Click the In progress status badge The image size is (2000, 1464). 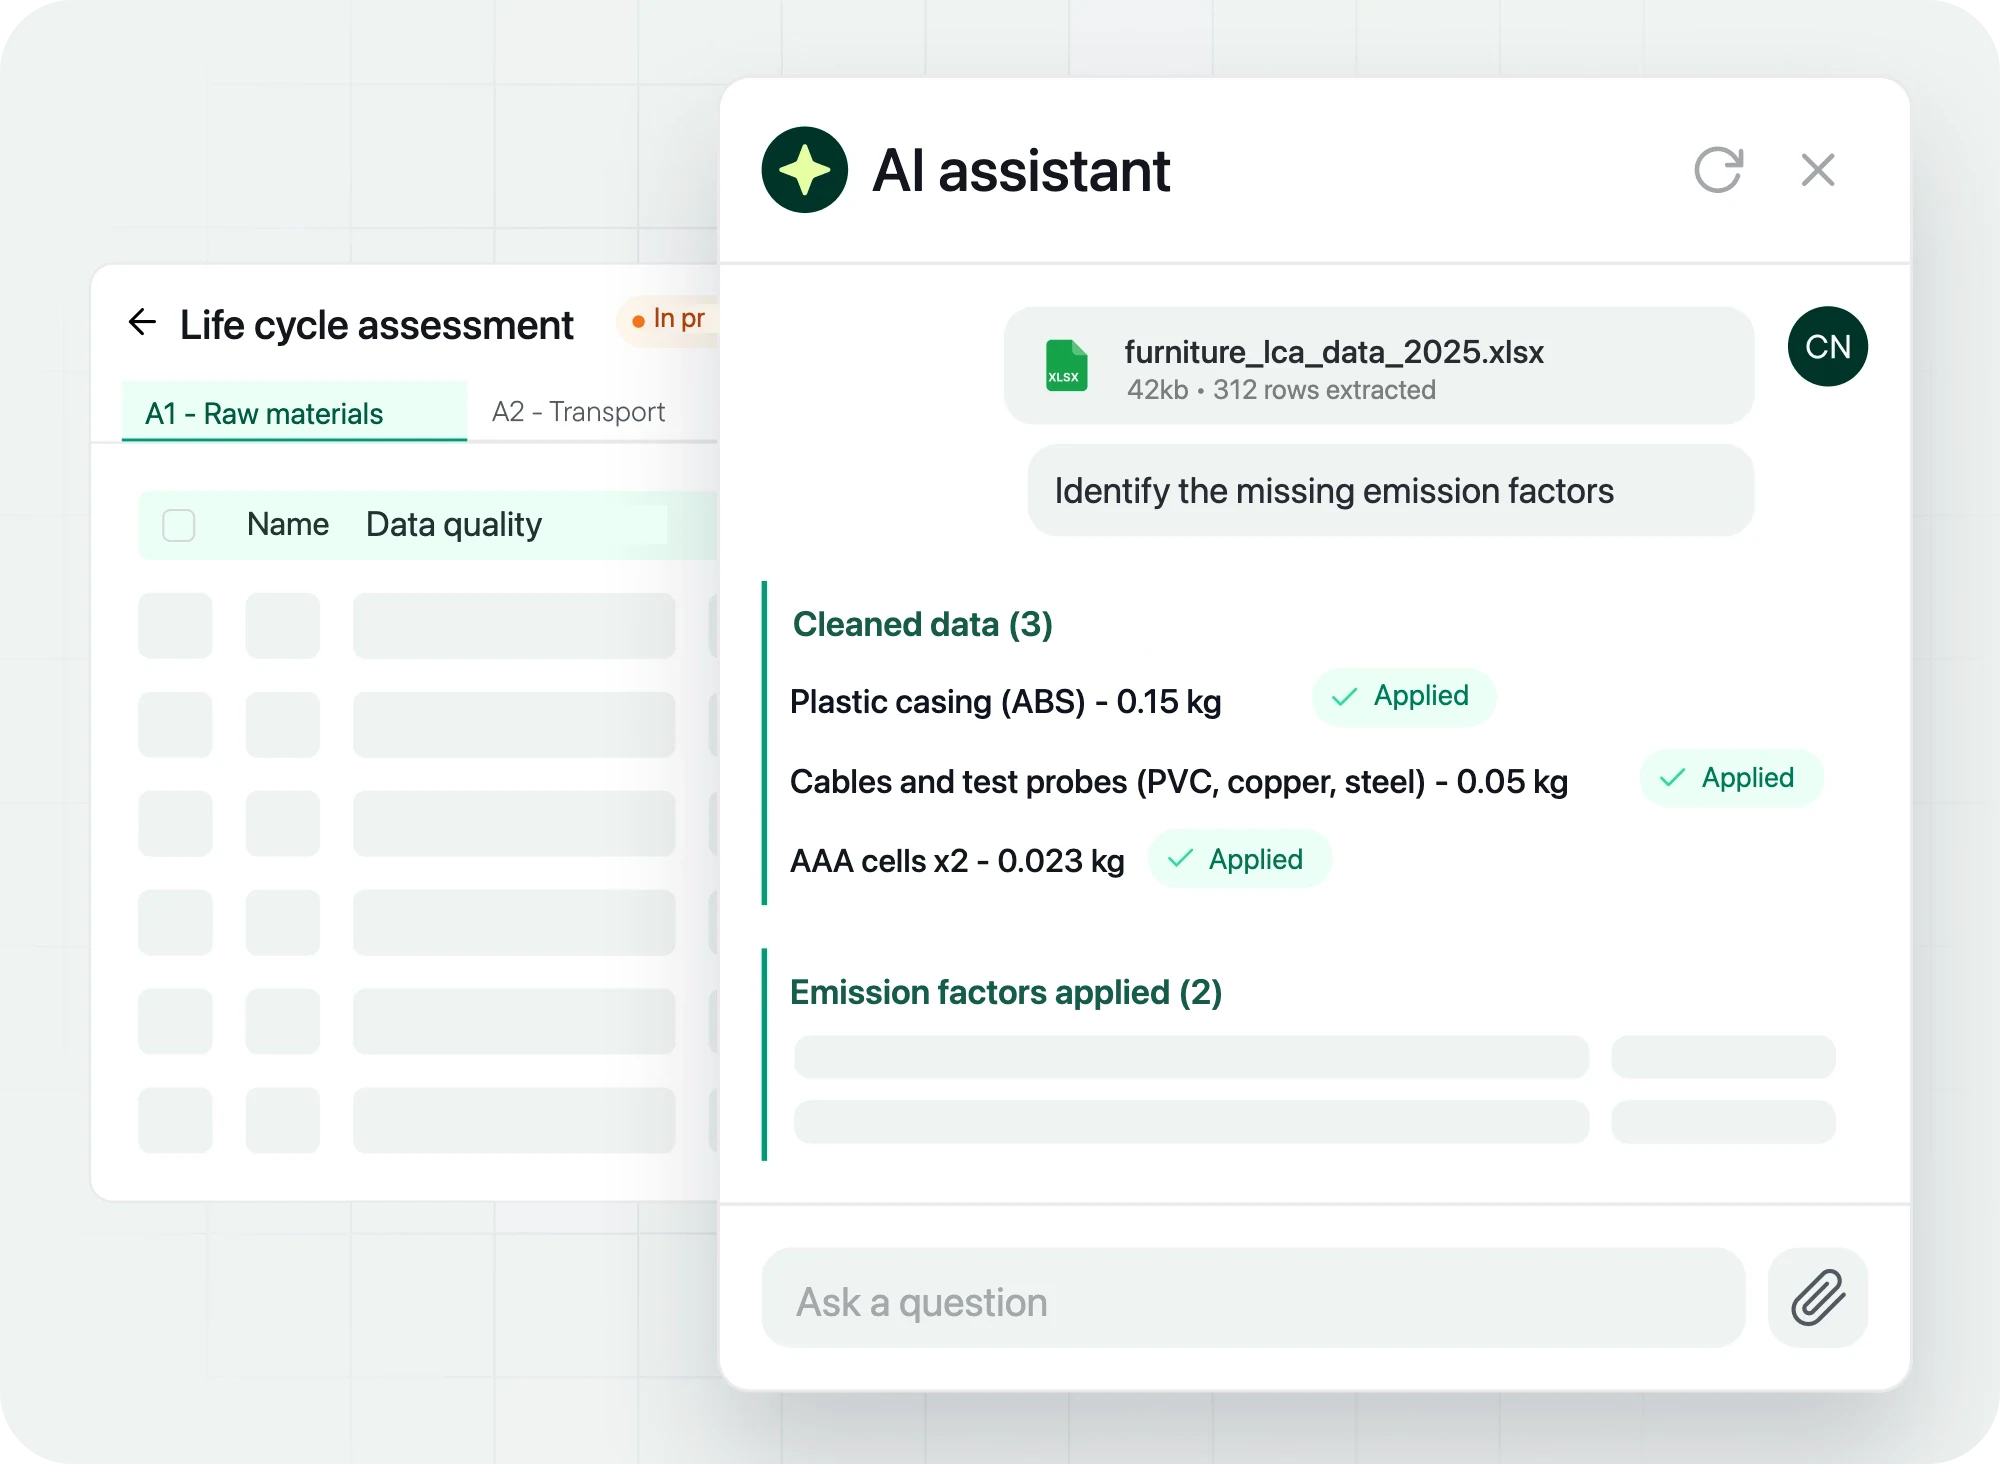click(668, 320)
